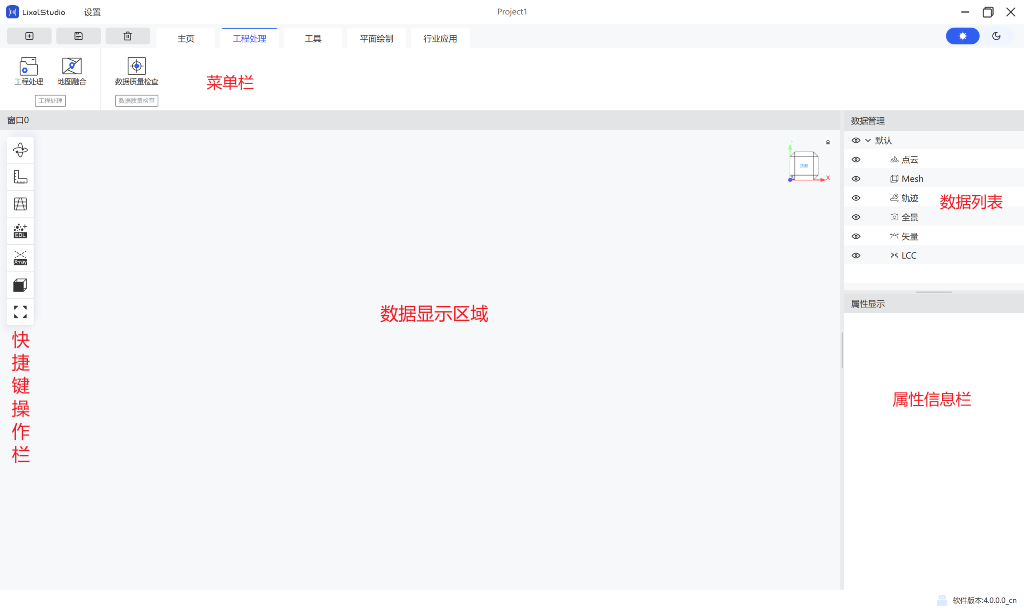Image resolution: width=1024 pixels, height=611 pixels.
Task: Click the X-ray display icon
Action: [x=20, y=258]
